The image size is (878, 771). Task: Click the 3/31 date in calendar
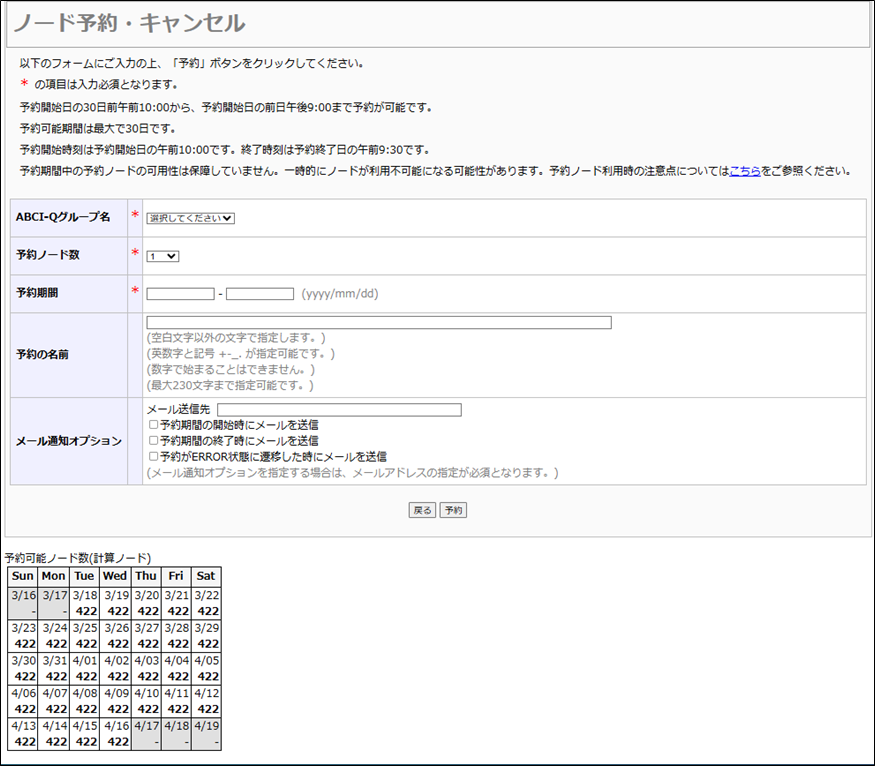[54, 669]
